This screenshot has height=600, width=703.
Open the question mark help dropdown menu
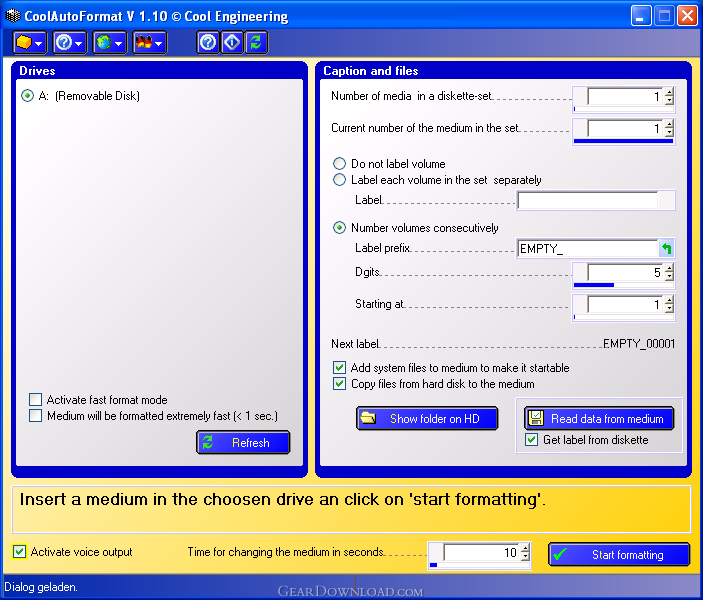coord(69,43)
